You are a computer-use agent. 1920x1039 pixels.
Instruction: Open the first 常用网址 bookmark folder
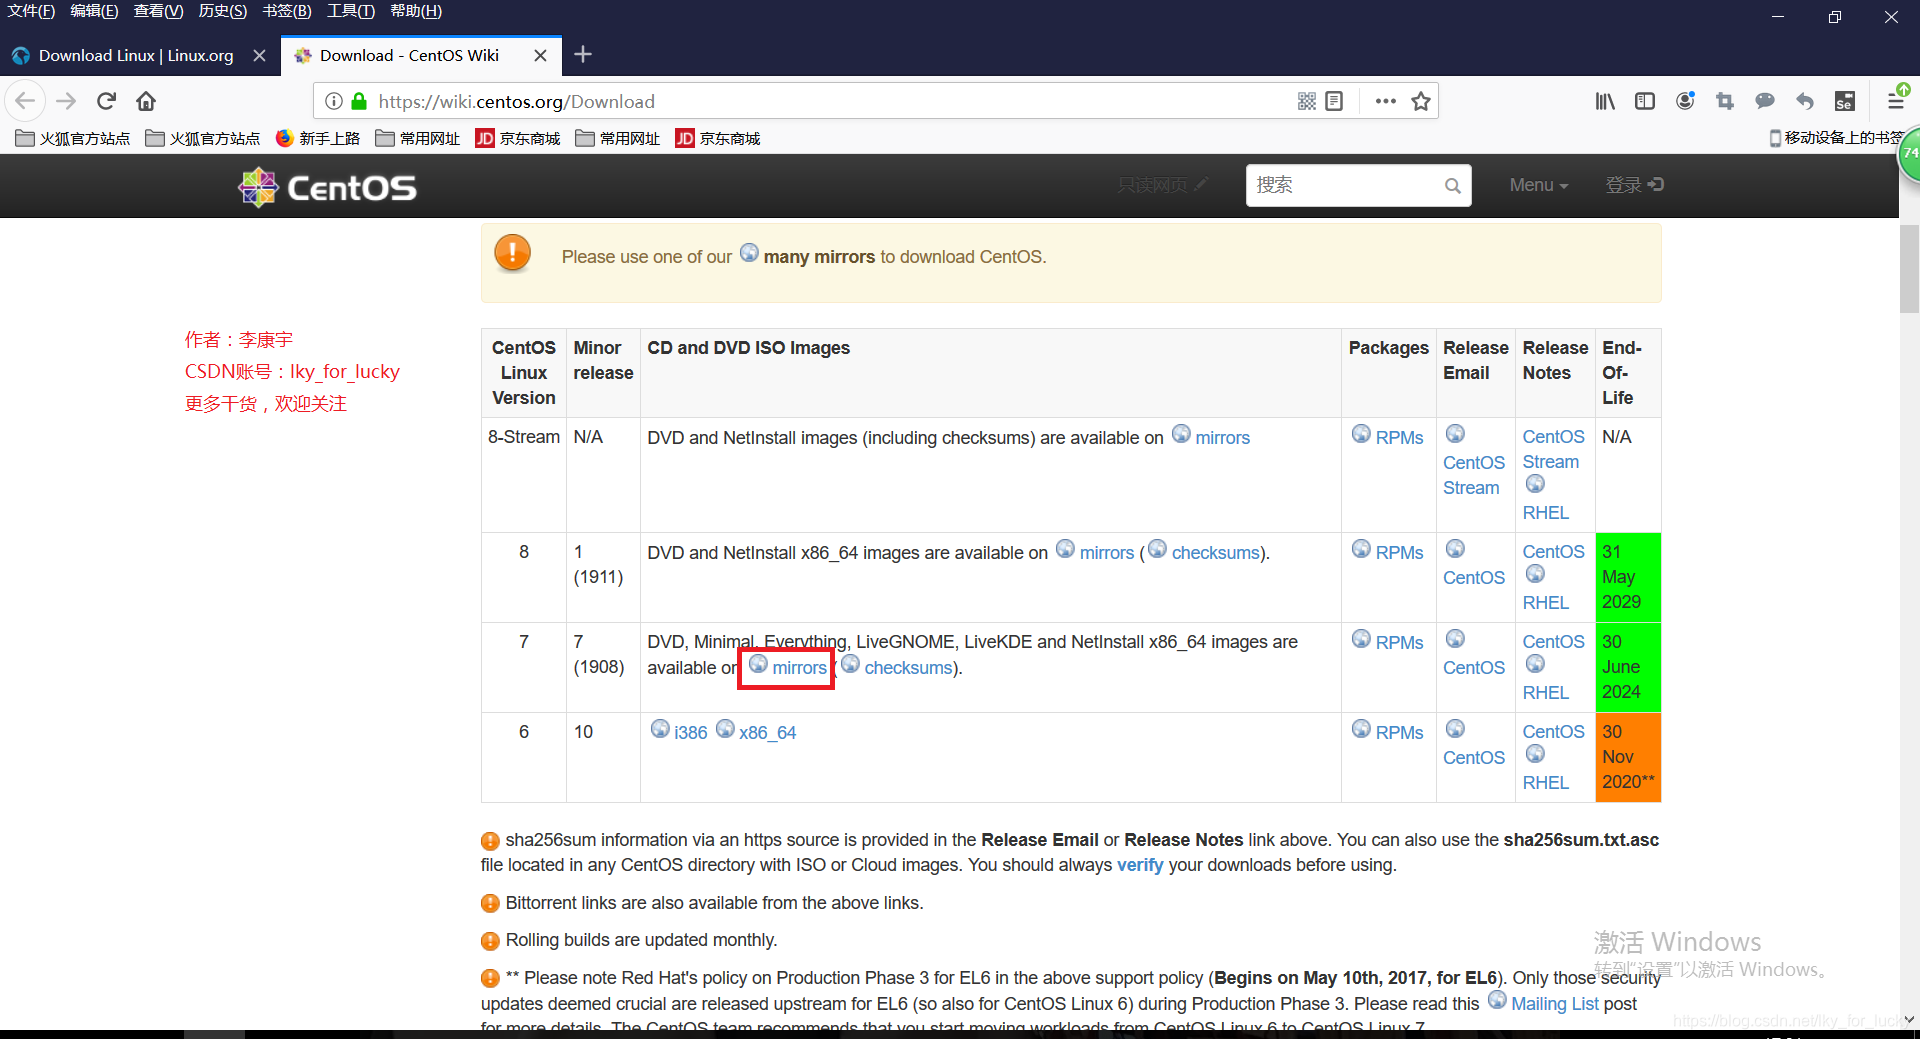418,138
